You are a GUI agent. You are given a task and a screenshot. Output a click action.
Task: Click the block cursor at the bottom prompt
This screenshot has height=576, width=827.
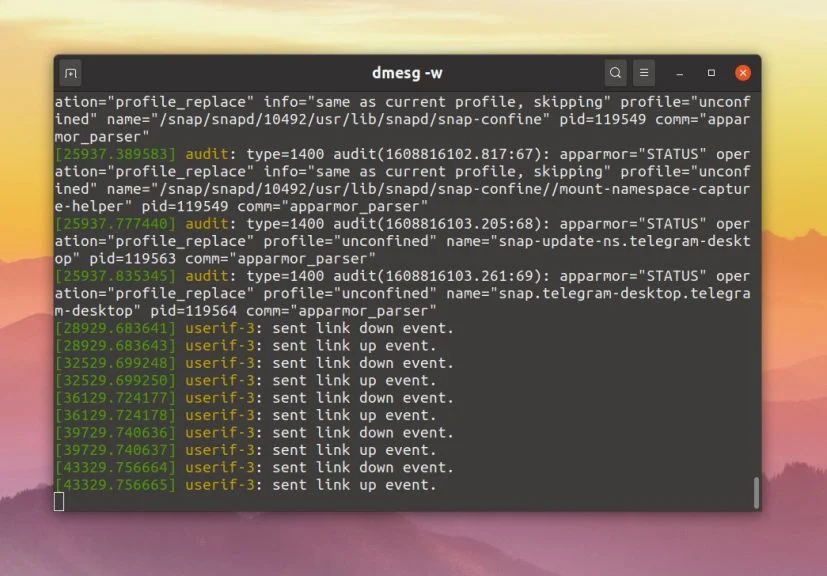pos(57,502)
